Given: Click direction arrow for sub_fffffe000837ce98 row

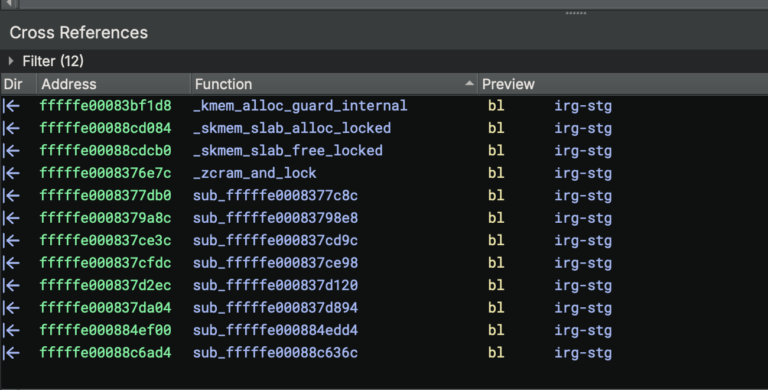Looking at the screenshot, I should (11, 263).
